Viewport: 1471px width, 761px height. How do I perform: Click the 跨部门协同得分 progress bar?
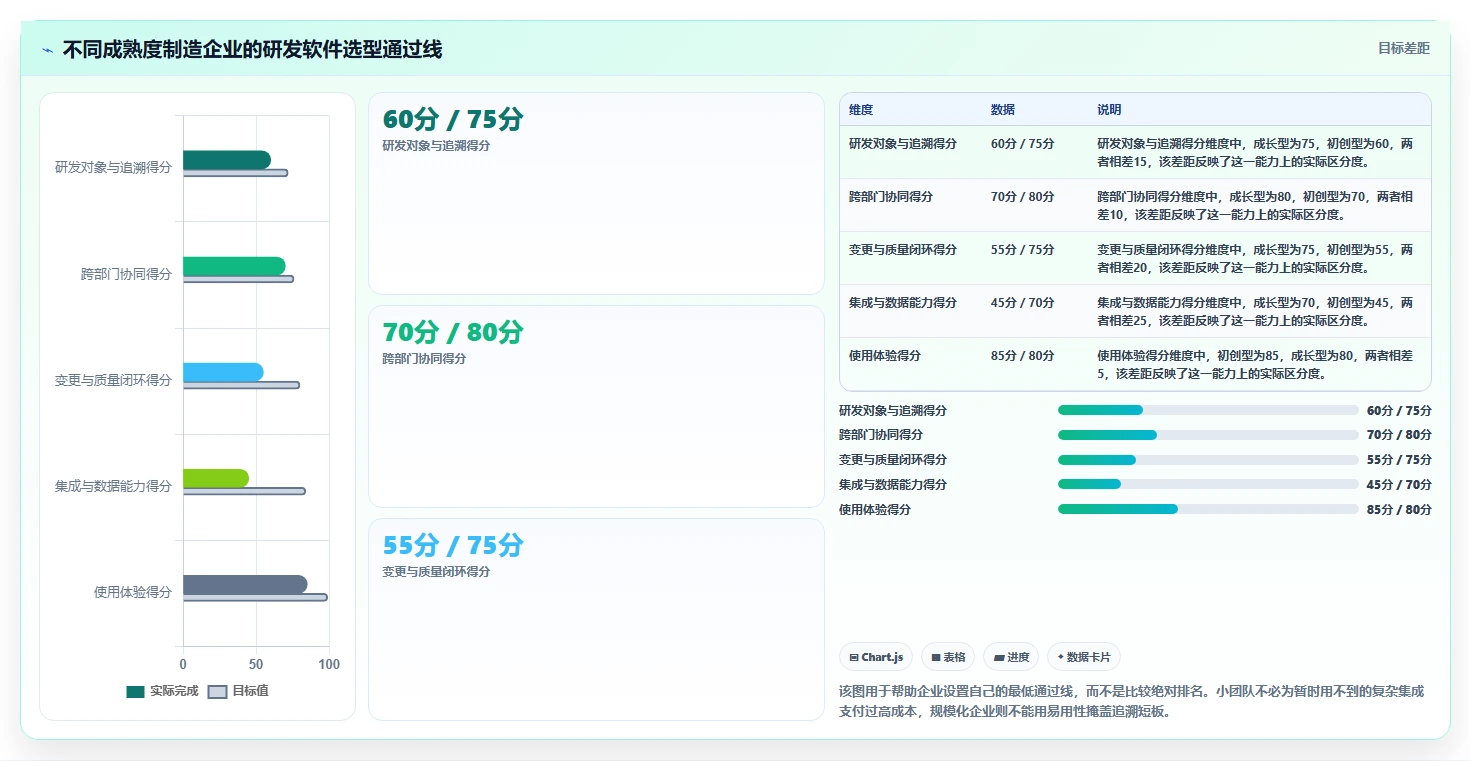click(1208, 435)
